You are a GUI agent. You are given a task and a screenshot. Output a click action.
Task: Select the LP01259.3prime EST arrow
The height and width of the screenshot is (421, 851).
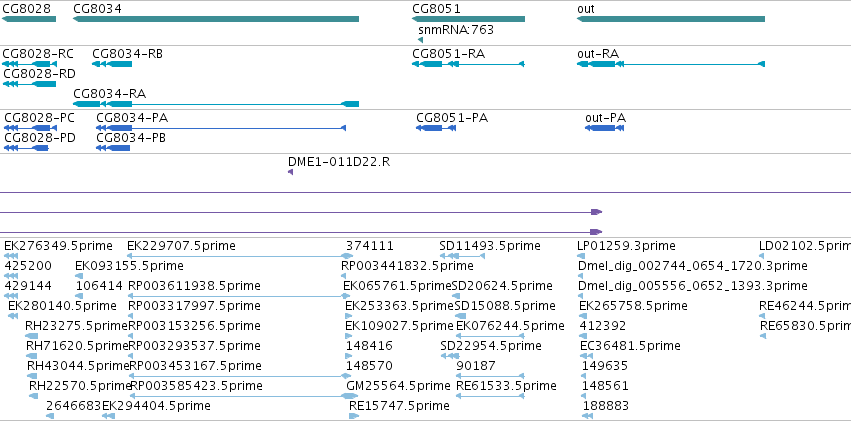pos(580,256)
